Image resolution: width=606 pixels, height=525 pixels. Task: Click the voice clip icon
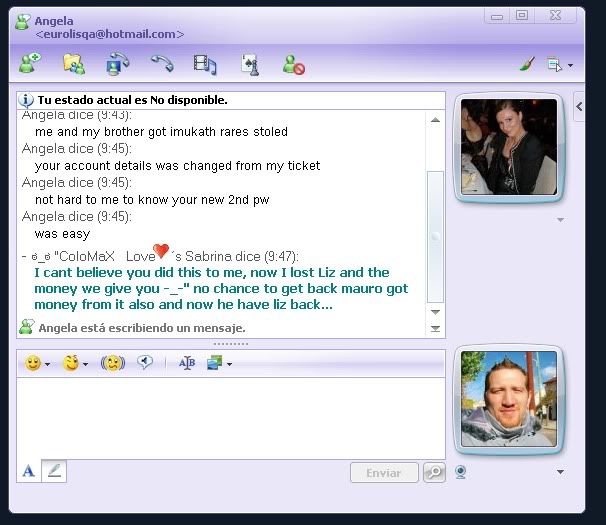pyautogui.click(x=145, y=363)
